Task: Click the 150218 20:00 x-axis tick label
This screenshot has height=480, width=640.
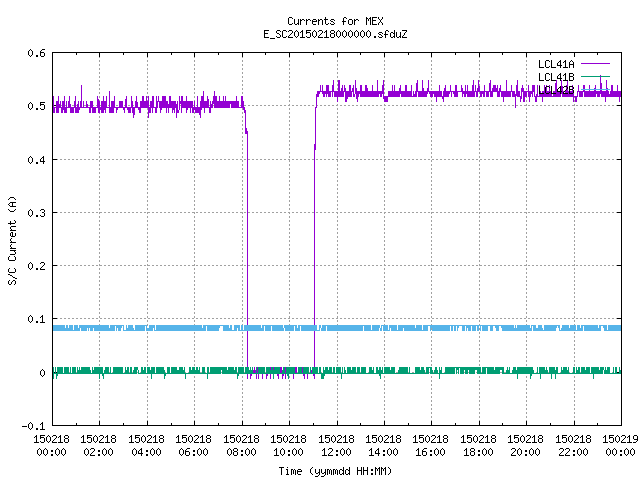Action: tap(525, 445)
